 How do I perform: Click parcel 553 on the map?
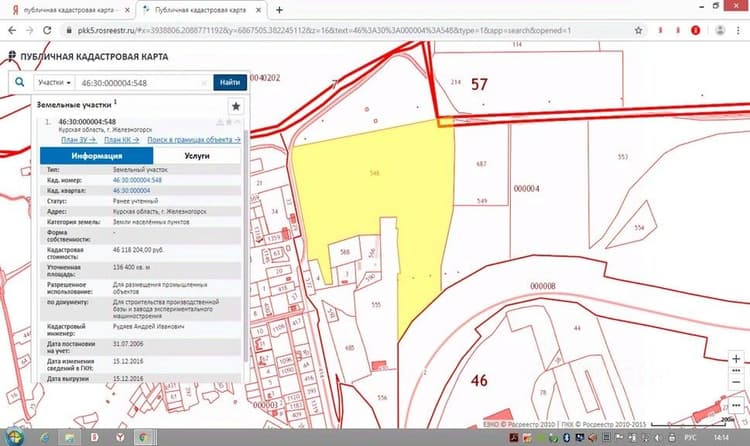coord(622,156)
